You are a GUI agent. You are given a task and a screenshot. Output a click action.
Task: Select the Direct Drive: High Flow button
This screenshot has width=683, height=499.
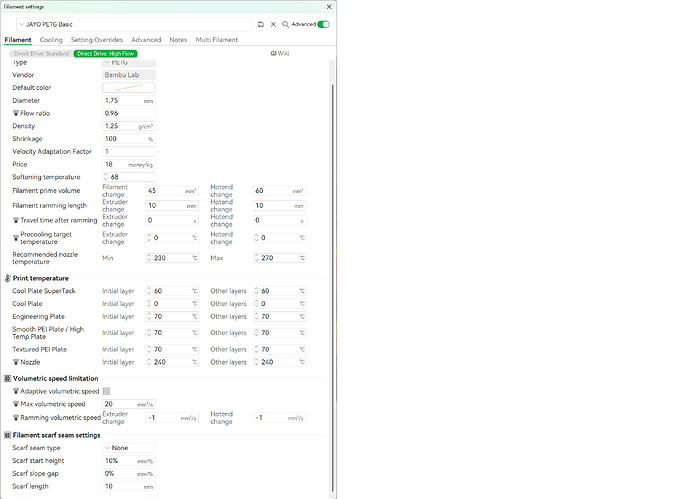[106, 54]
